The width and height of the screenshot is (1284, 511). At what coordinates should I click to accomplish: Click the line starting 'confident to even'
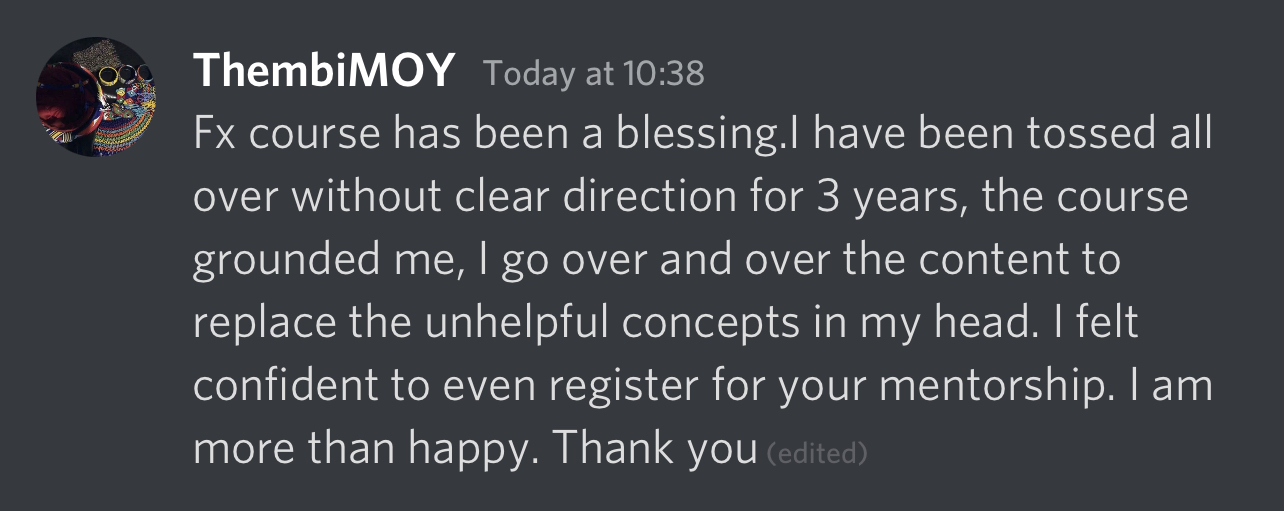pyautogui.click(x=702, y=388)
